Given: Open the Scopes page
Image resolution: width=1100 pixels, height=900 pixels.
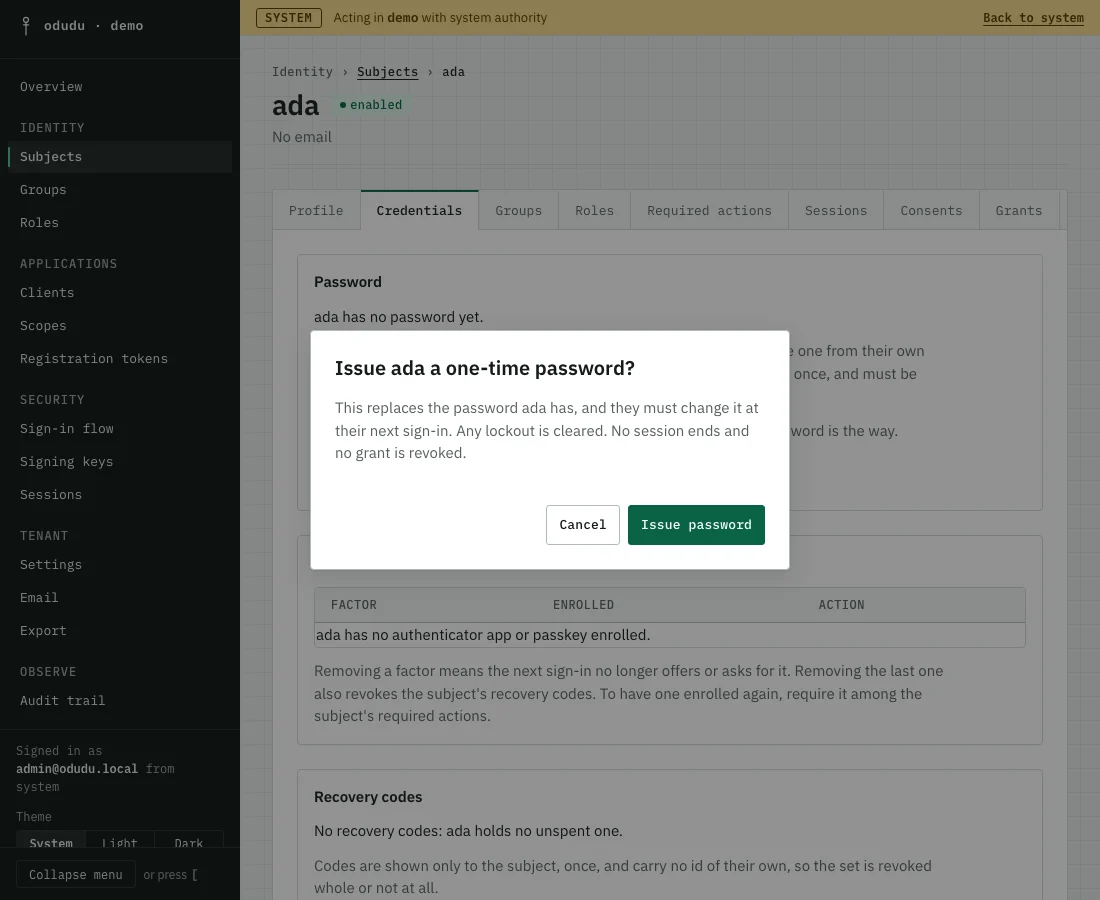Looking at the screenshot, I should click(x=120, y=325).
